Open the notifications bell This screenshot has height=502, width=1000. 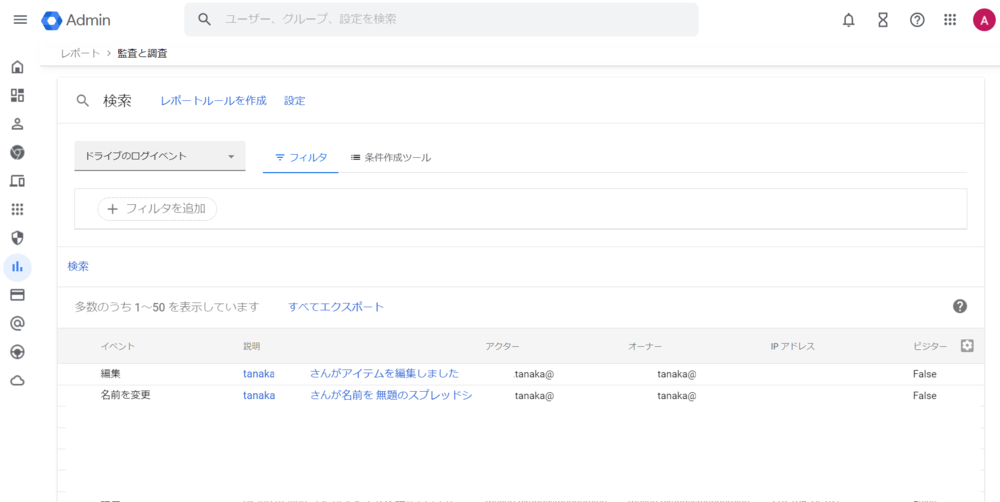[x=849, y=20]
